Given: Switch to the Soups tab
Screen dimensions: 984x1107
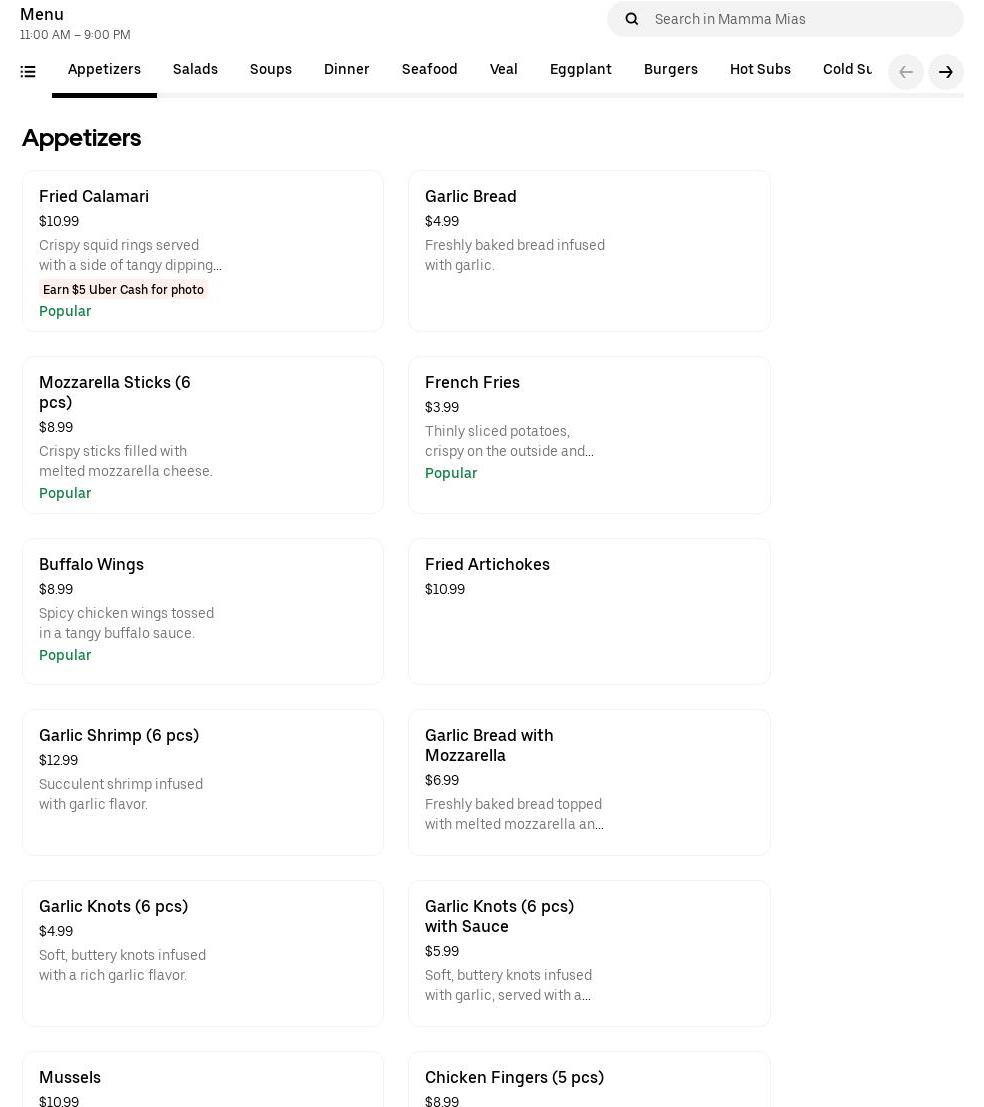Looking at the screenshot, I should click(270, 70).
